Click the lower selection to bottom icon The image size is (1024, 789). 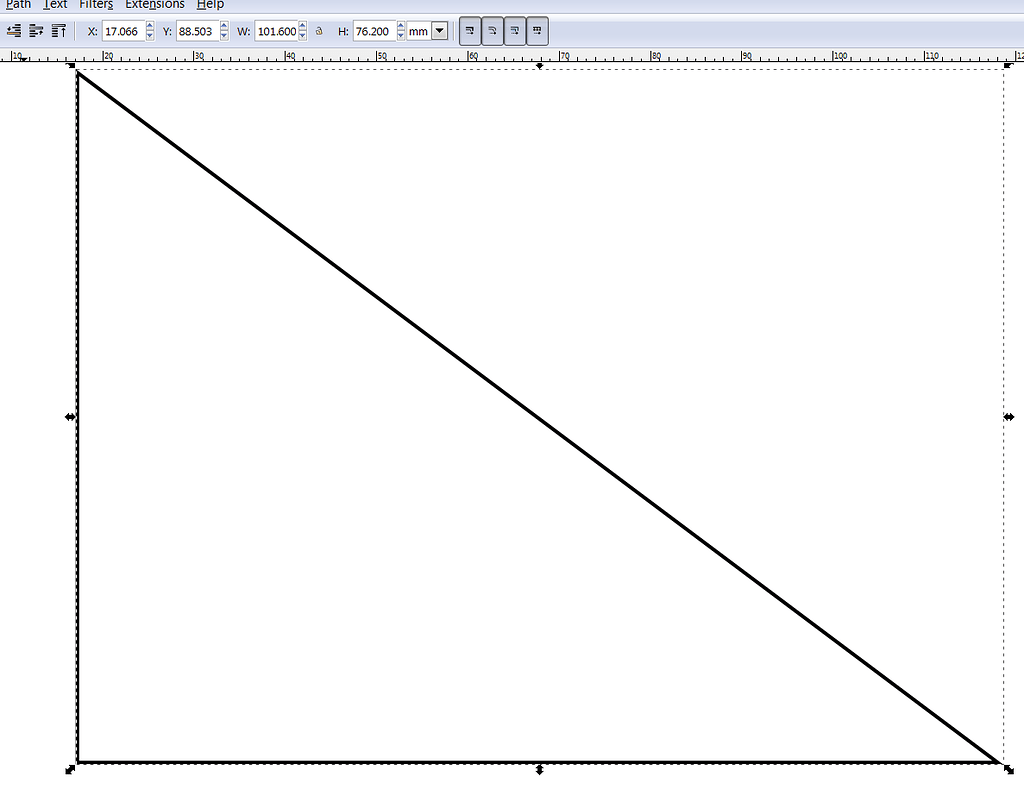(13, 30)
